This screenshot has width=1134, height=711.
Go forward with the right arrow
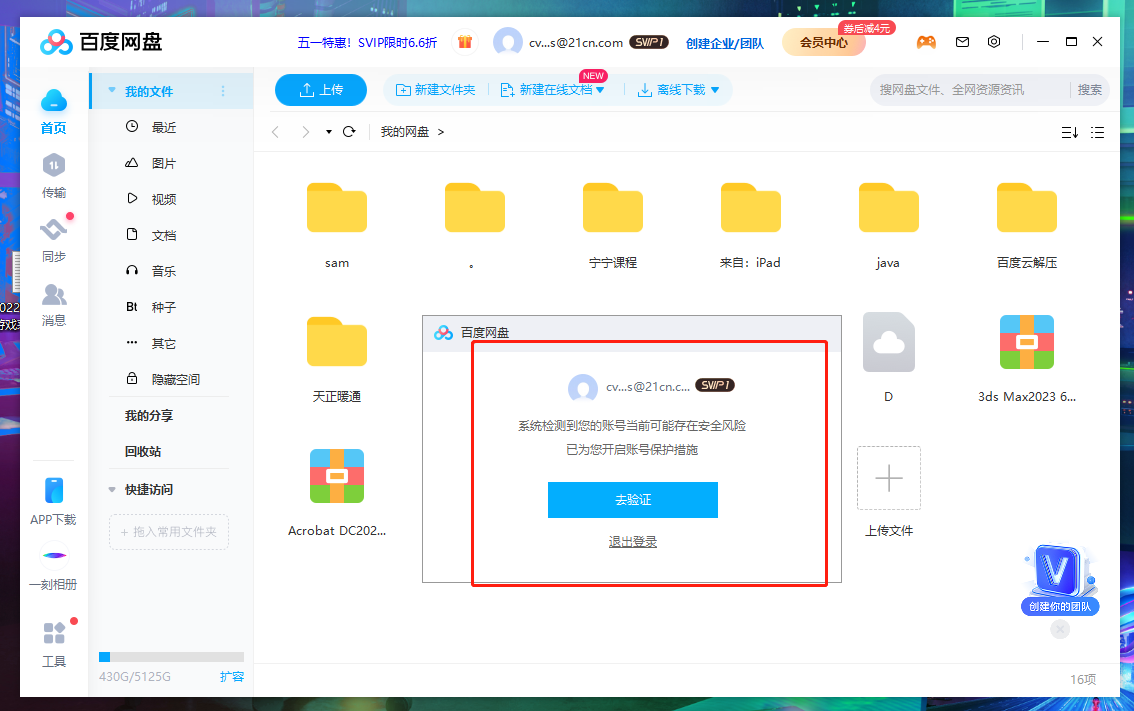[305, 132]
